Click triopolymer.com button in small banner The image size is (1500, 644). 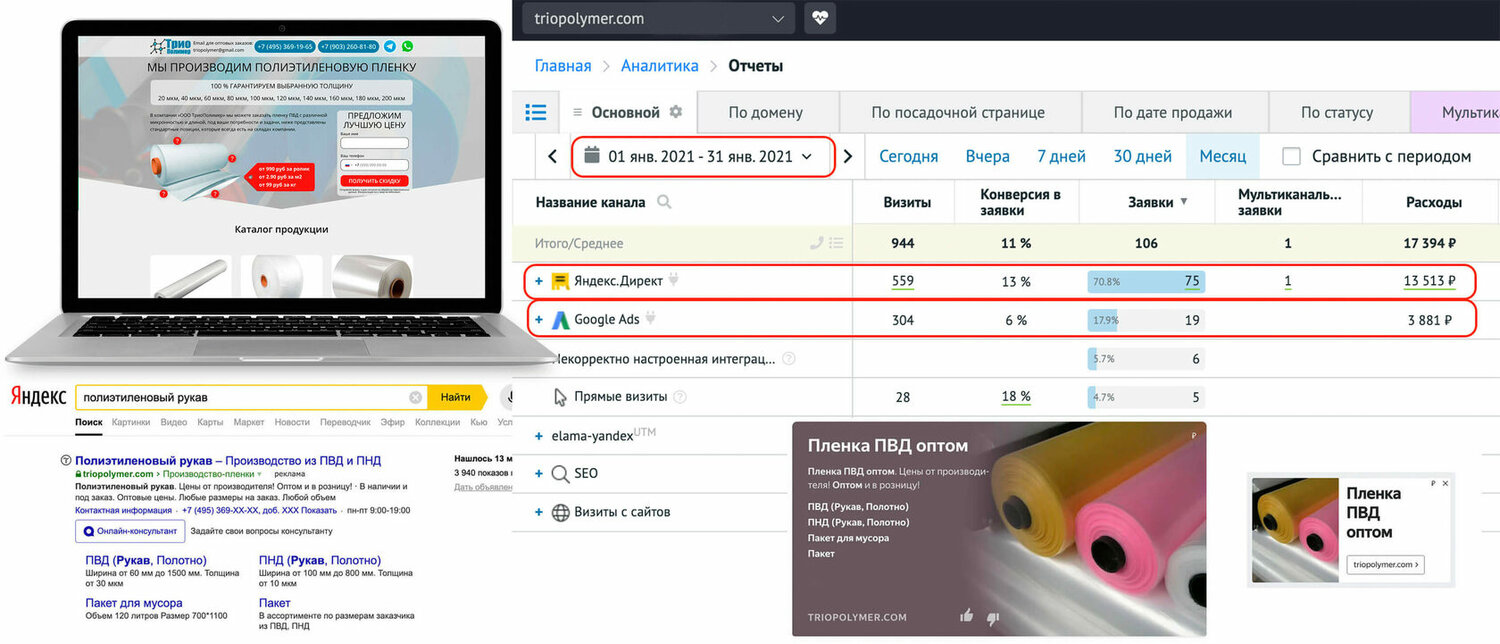[1385, 565]
